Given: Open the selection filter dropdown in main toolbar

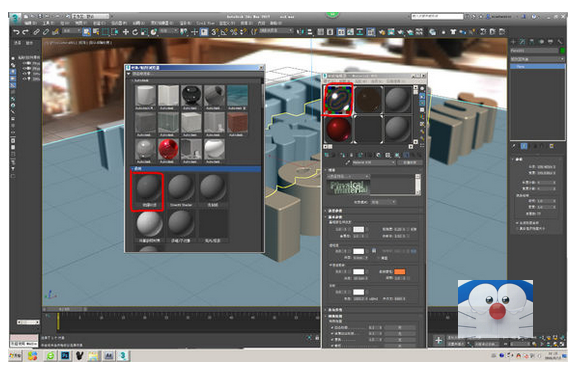Looking at the screenshot, I should coord(72,31).
